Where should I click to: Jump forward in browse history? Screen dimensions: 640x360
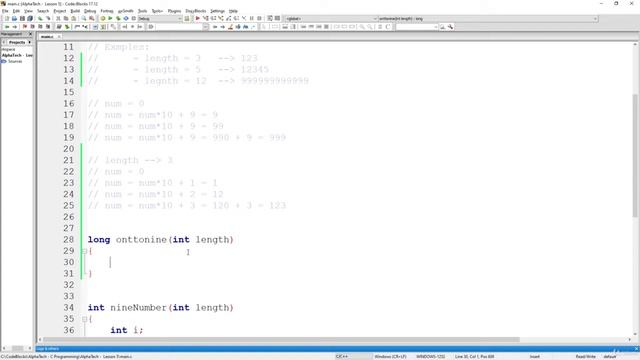[15, 27]
